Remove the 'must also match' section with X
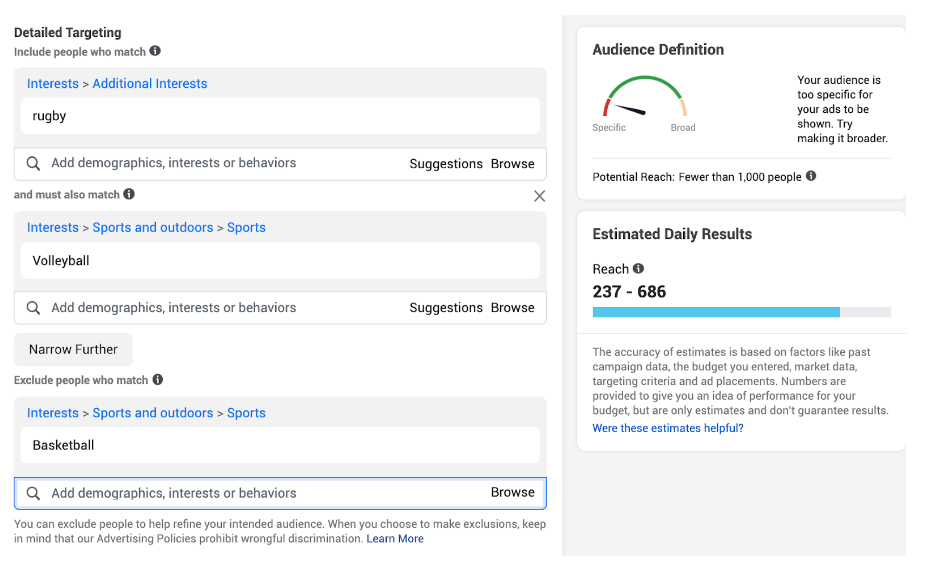Viewport: 936px width, 566px height. click(x=539, y=196)
